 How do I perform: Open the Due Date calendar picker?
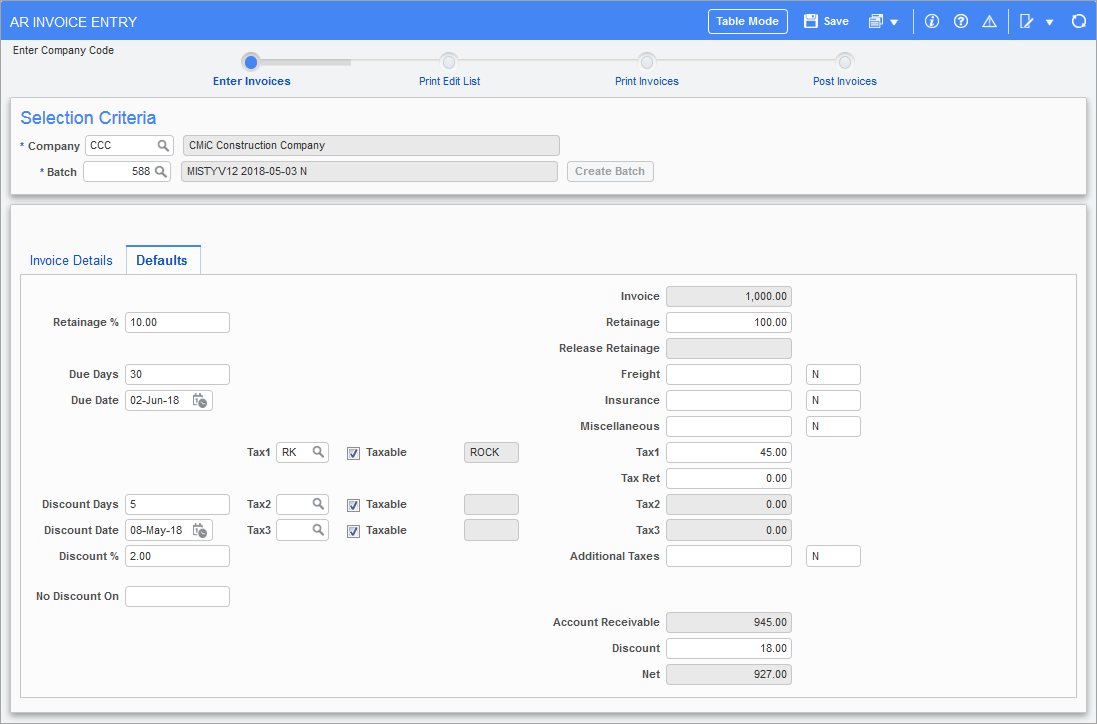[x=200, y=401]
